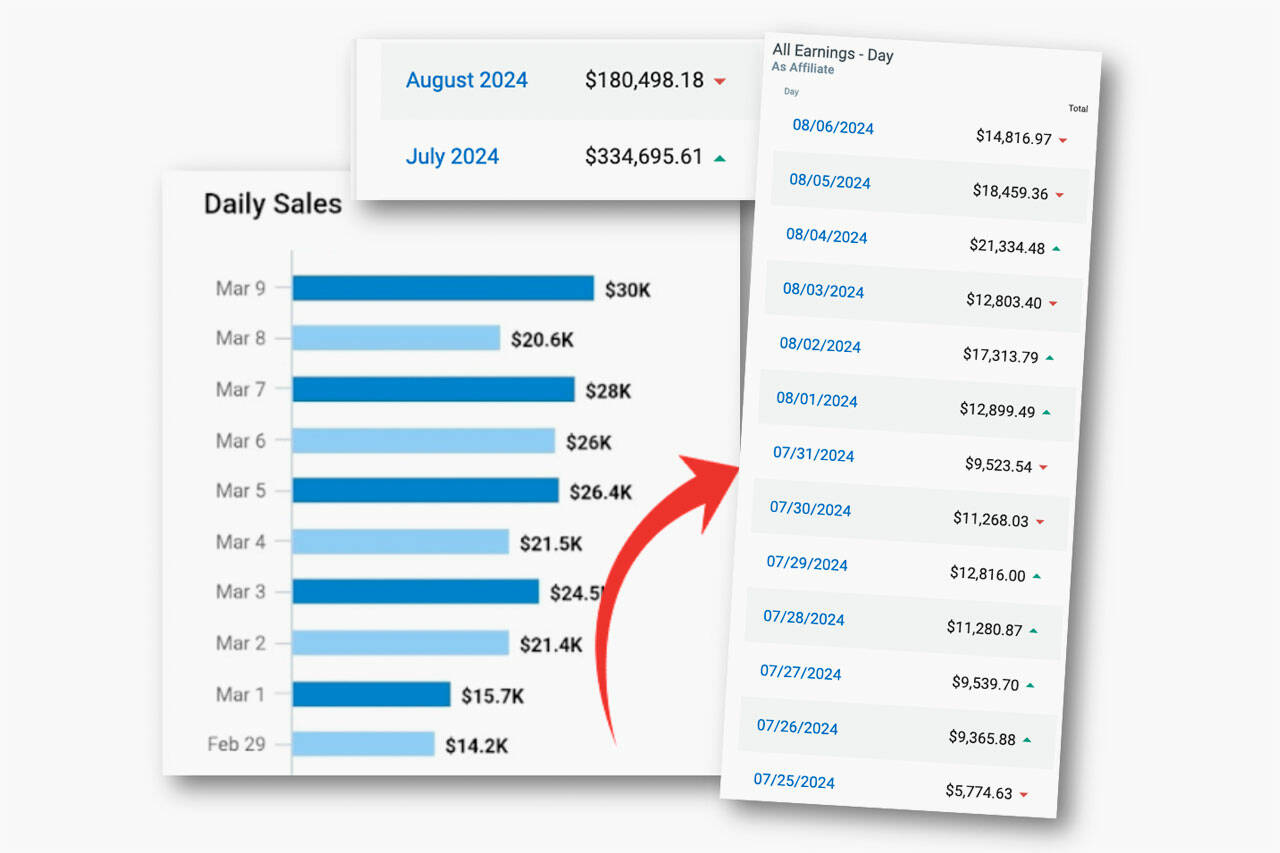Click the red down arrow next to $12,803.40
The image size is (1280, 853).
coord(1052,303)
